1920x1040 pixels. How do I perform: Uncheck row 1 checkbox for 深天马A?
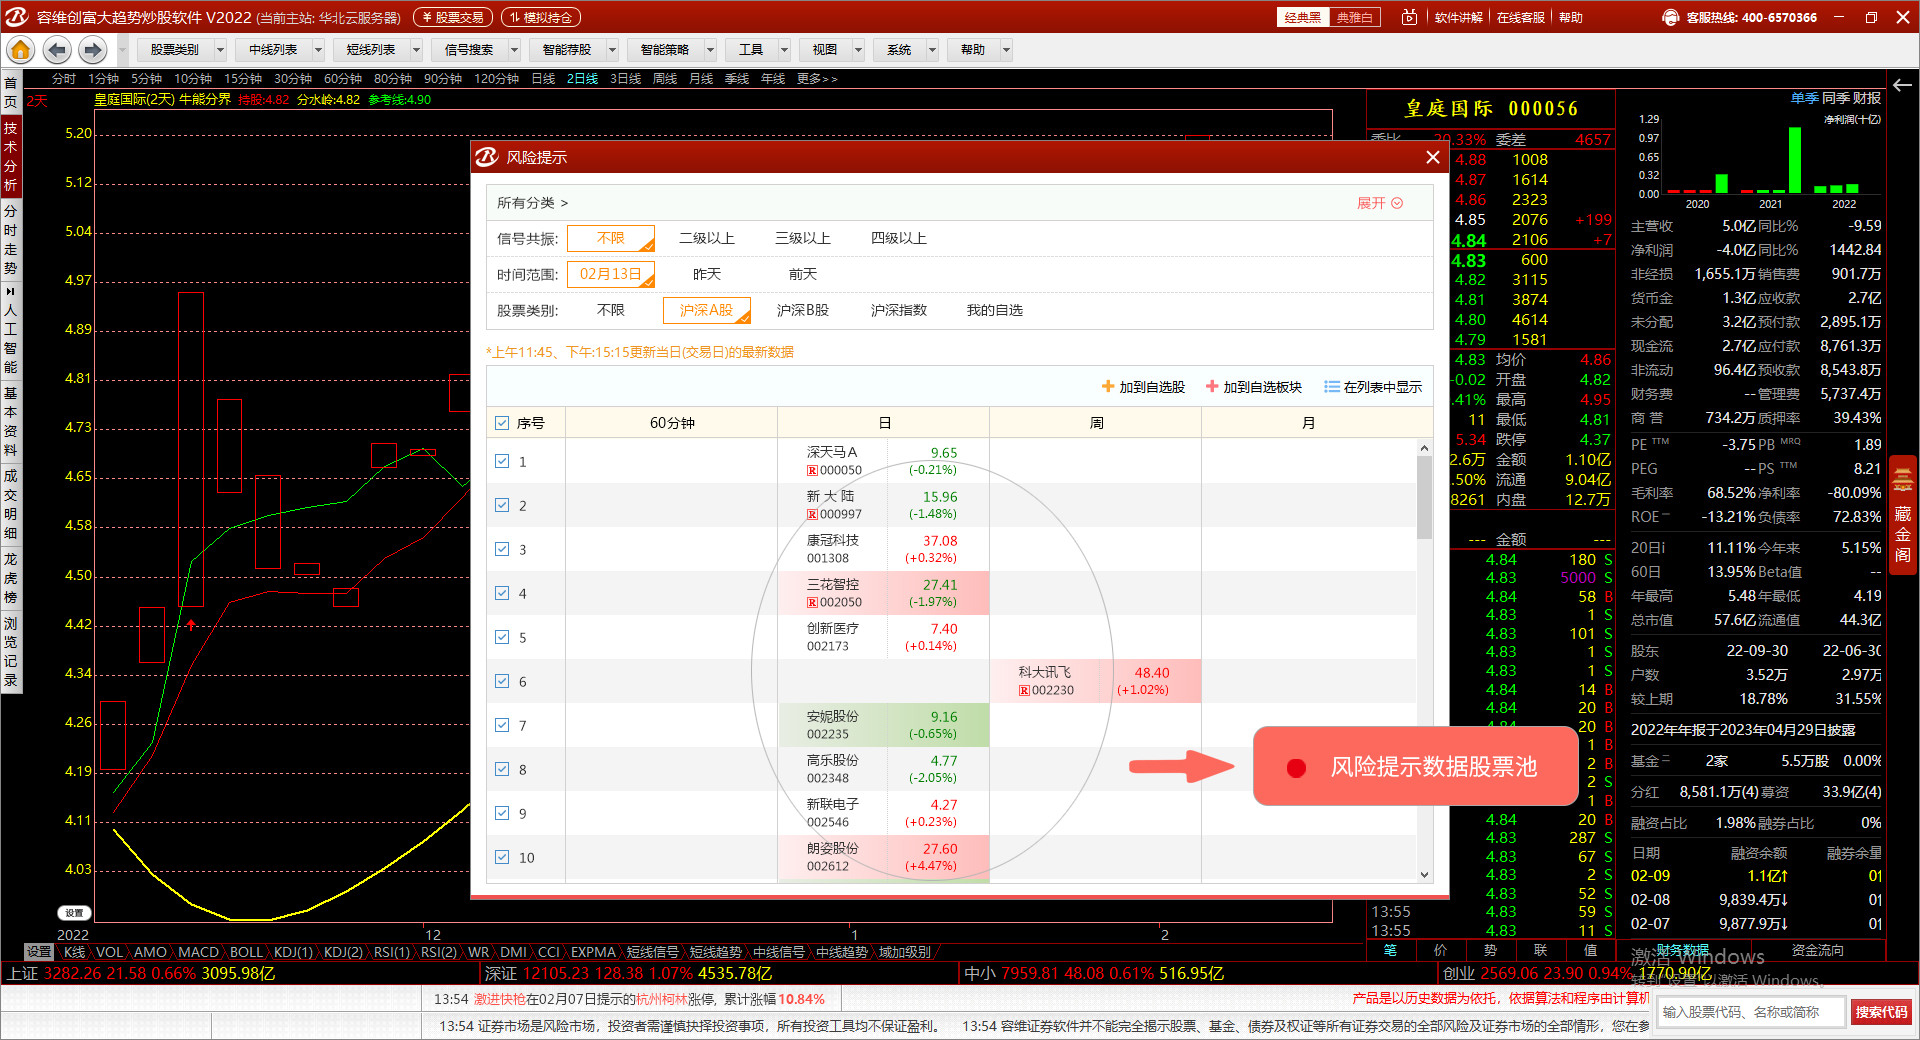502,461
